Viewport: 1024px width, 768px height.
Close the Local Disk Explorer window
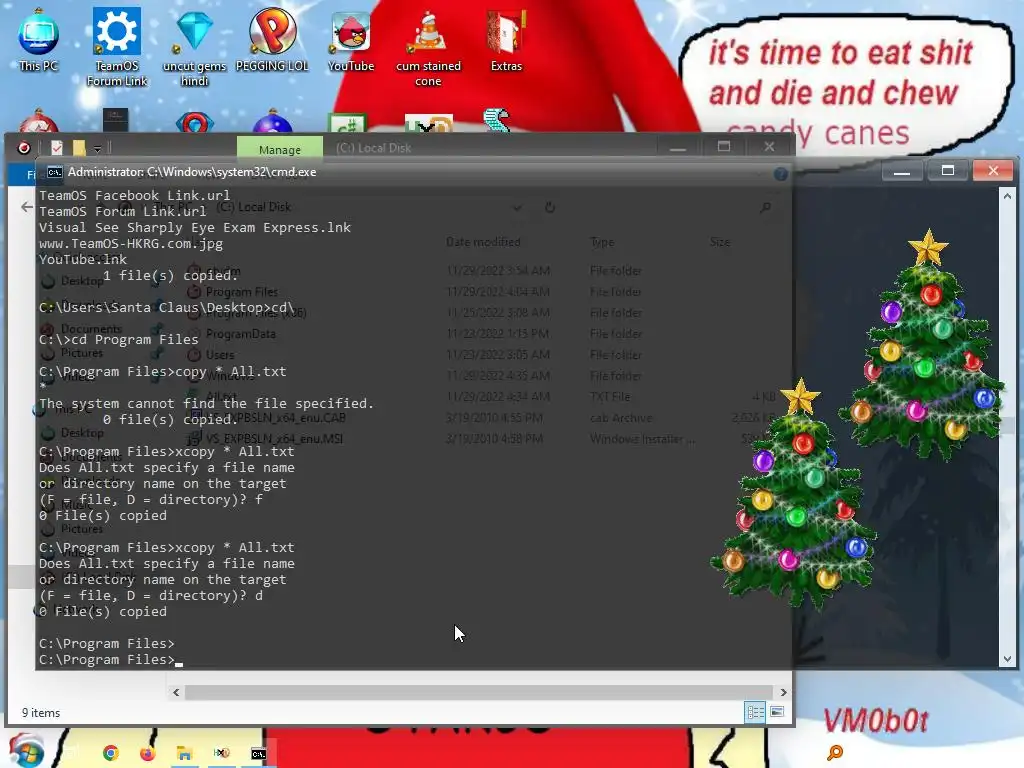click(769, 147)
